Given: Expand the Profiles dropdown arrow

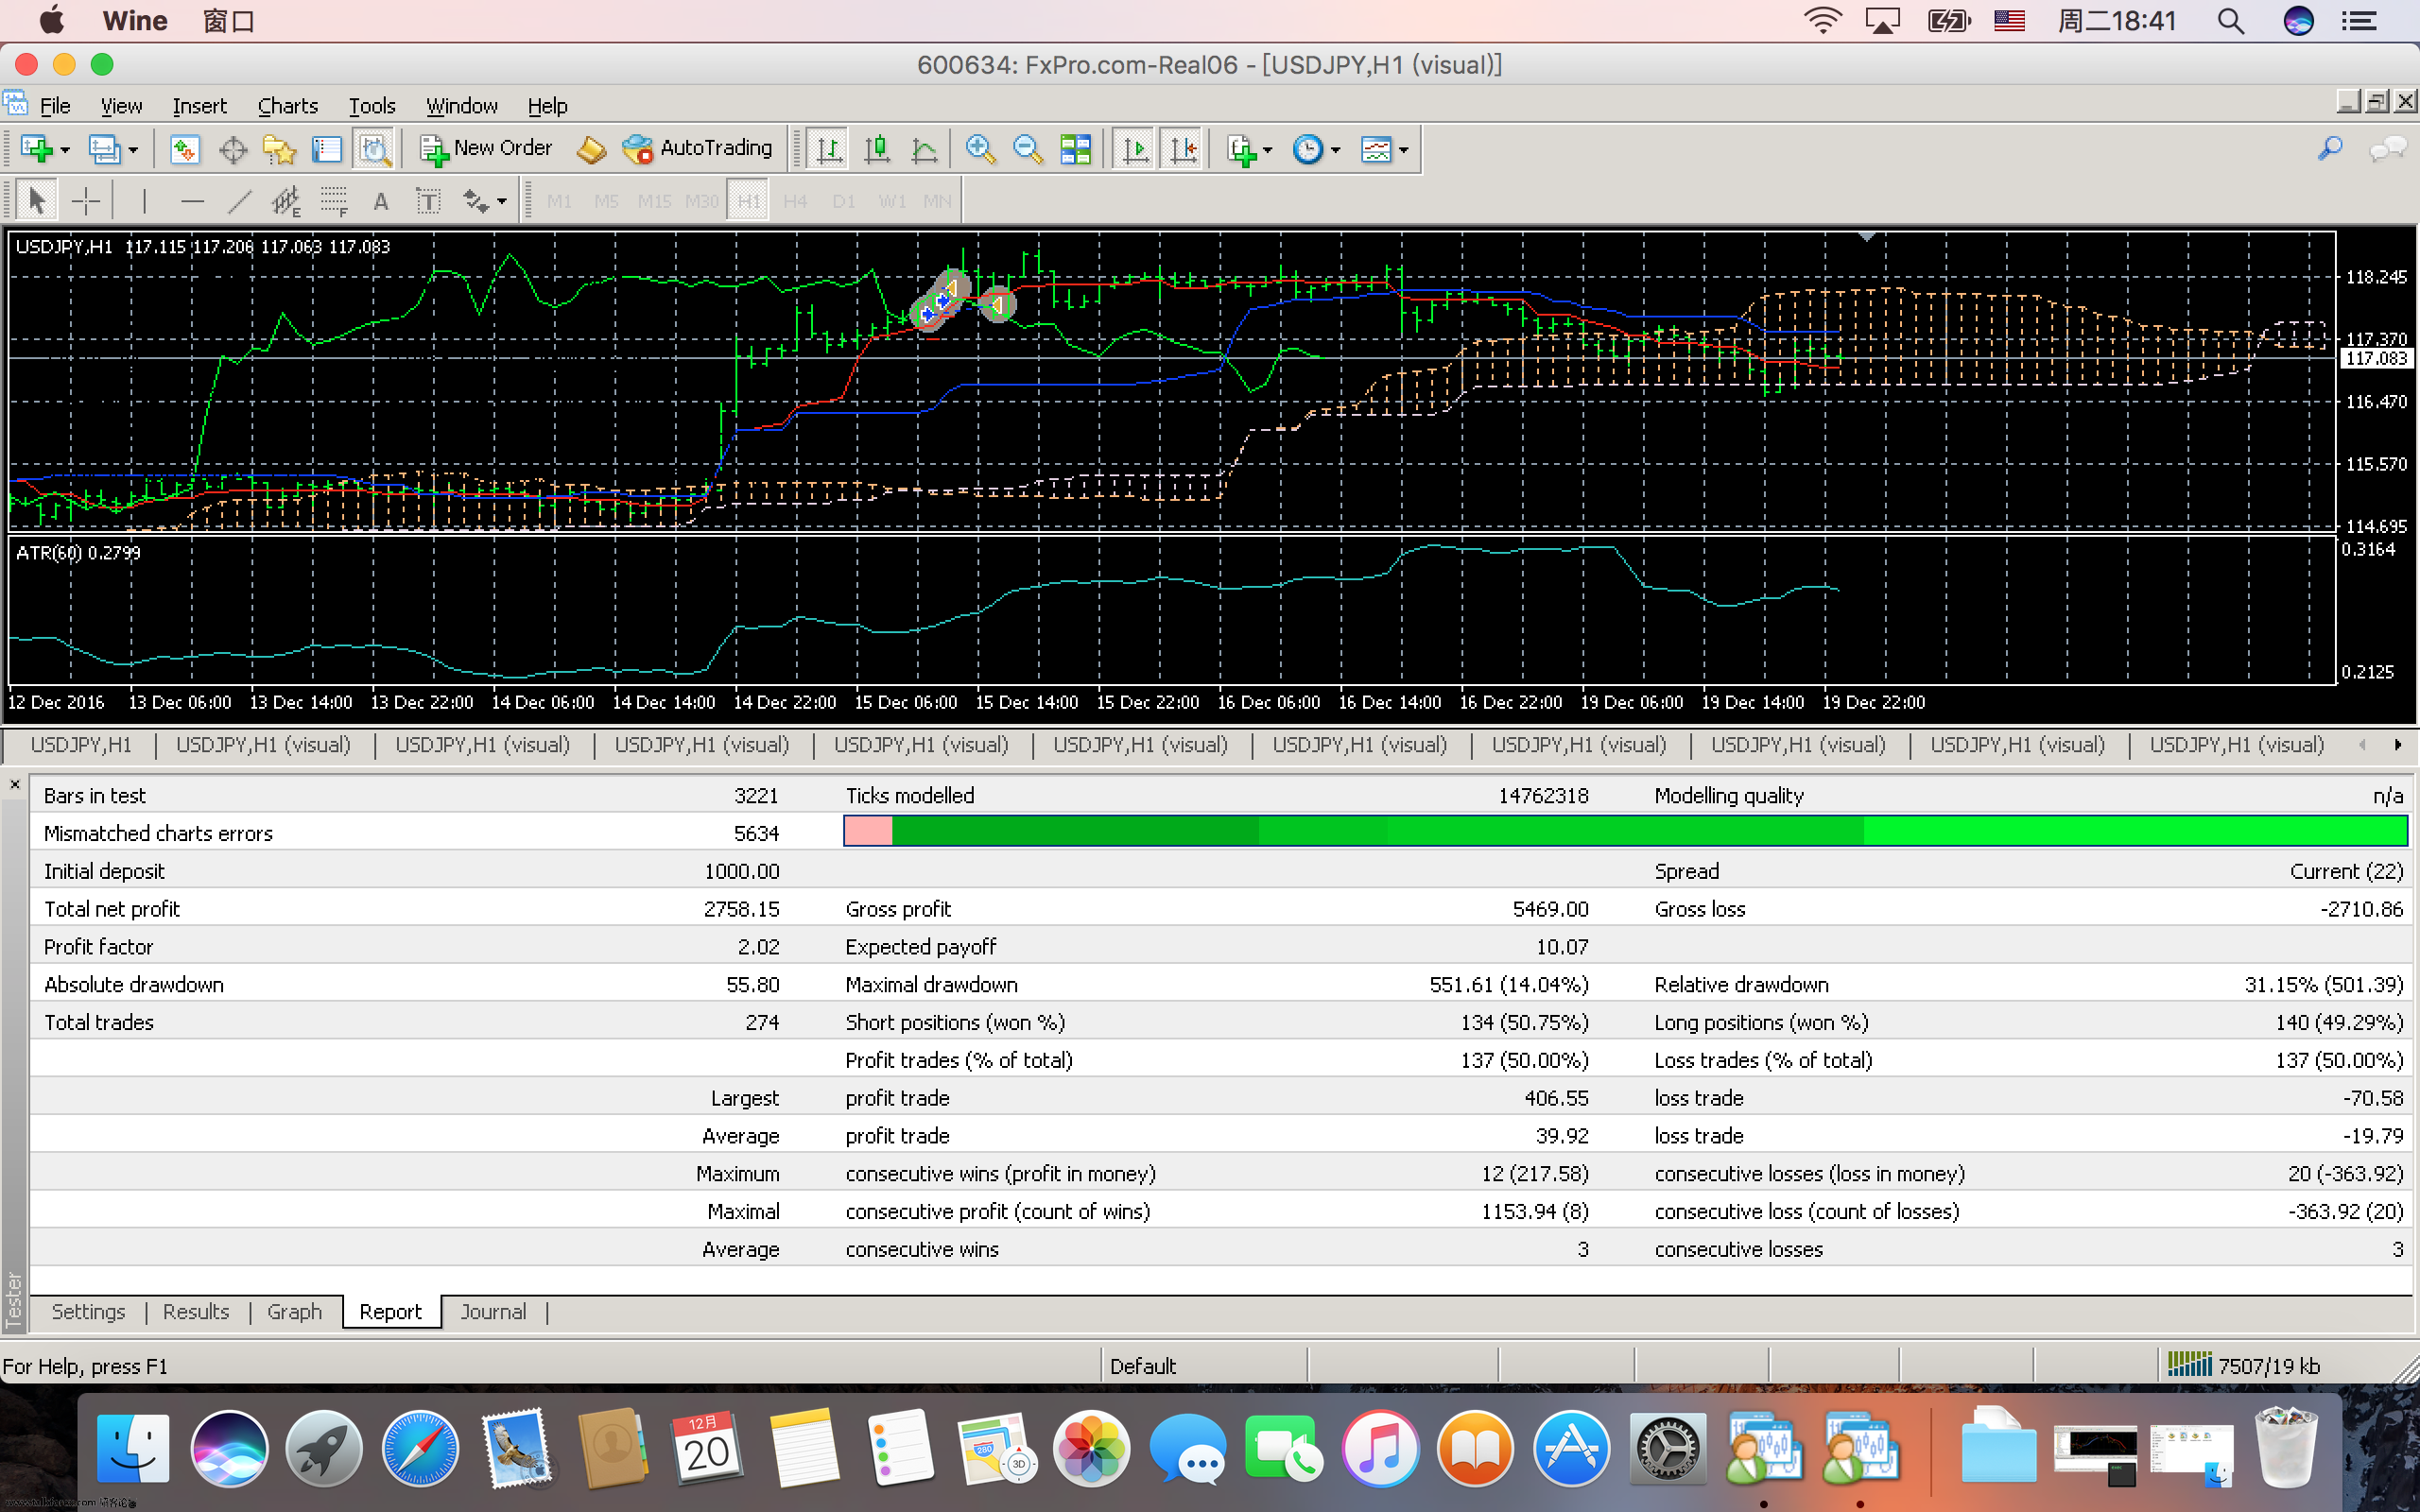Looking at the screenshot, I should [x=133, y=151].
